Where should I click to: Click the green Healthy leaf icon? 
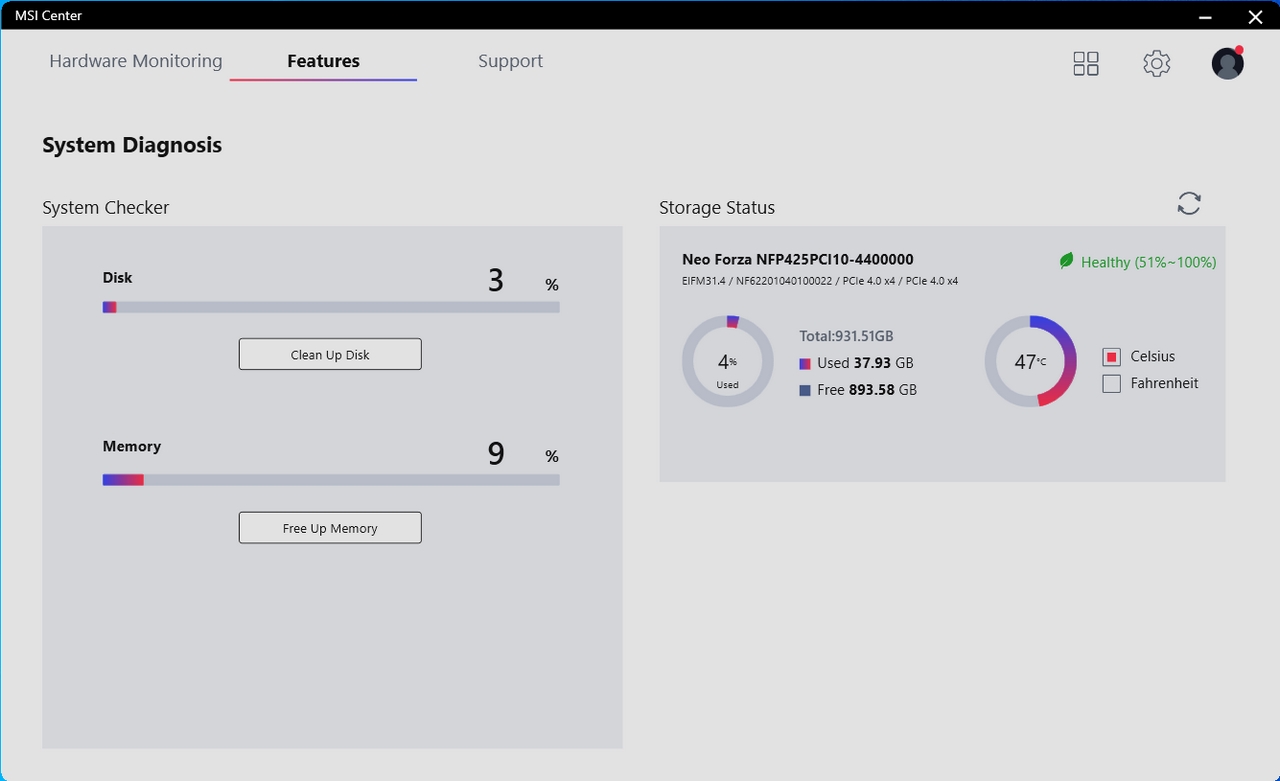(x=1066, y=261)
